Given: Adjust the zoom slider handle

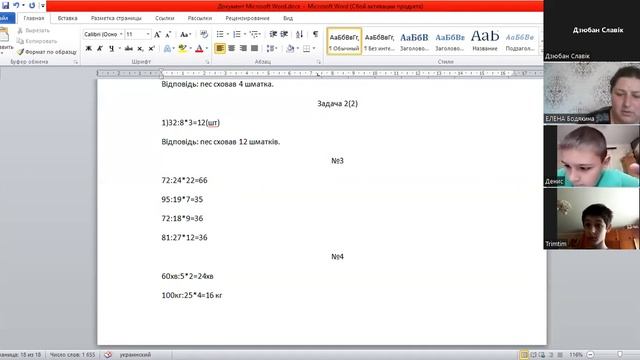Looking at the screenshot, I should click(620, 355).
